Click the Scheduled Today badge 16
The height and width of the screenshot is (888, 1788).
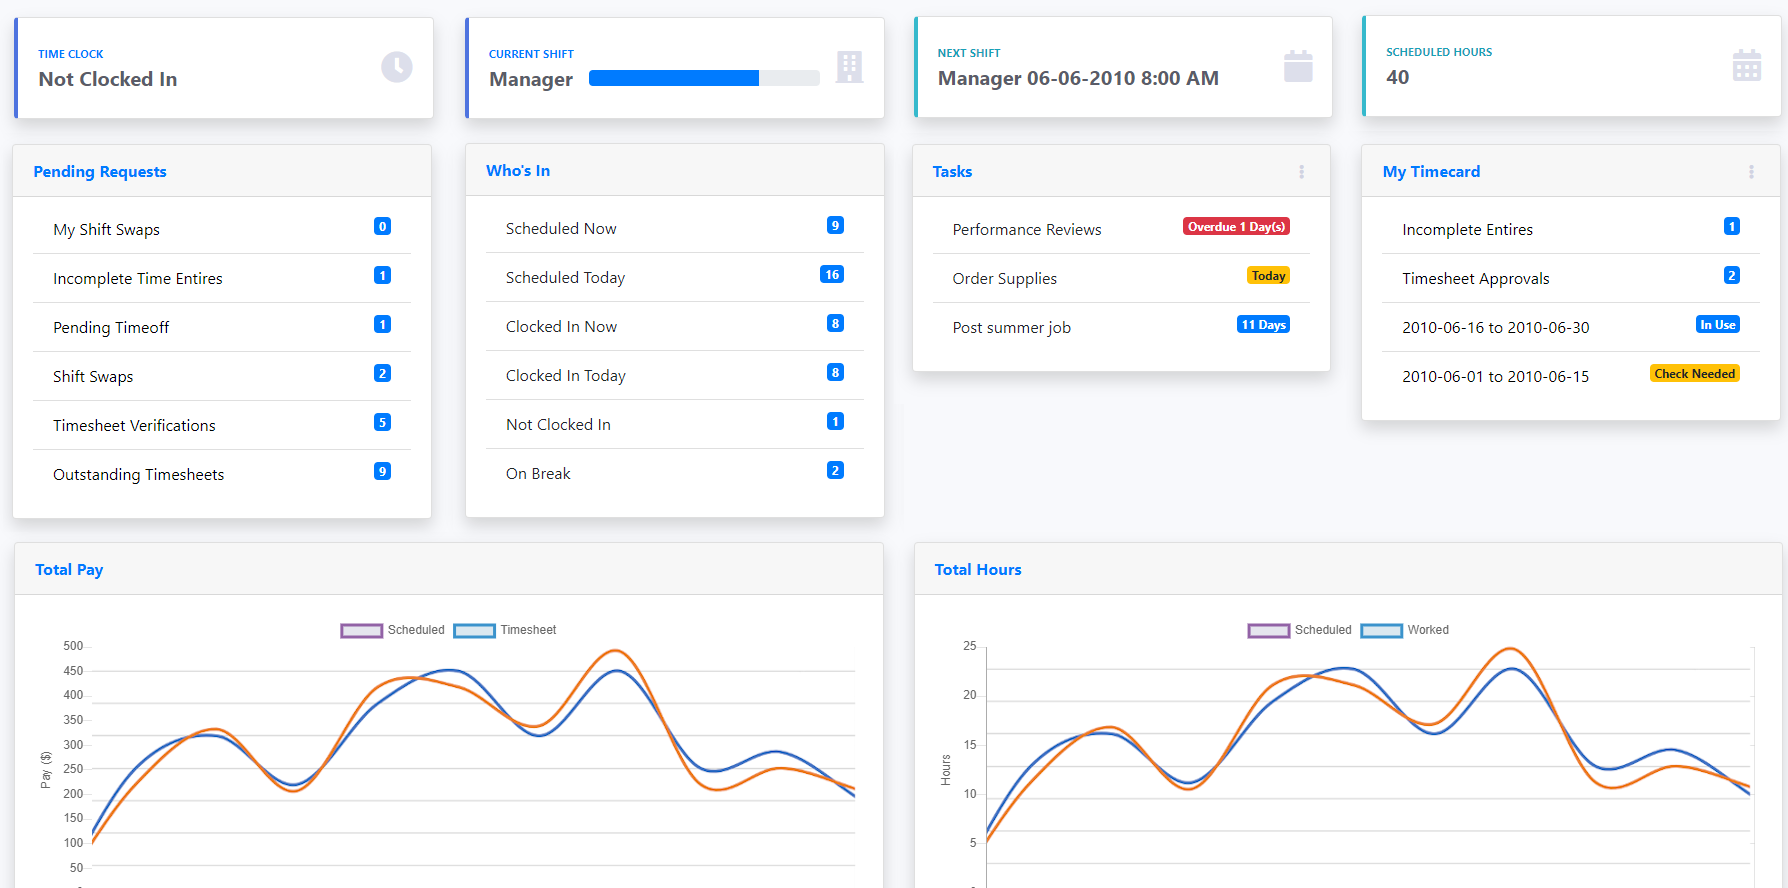point(832,274)
